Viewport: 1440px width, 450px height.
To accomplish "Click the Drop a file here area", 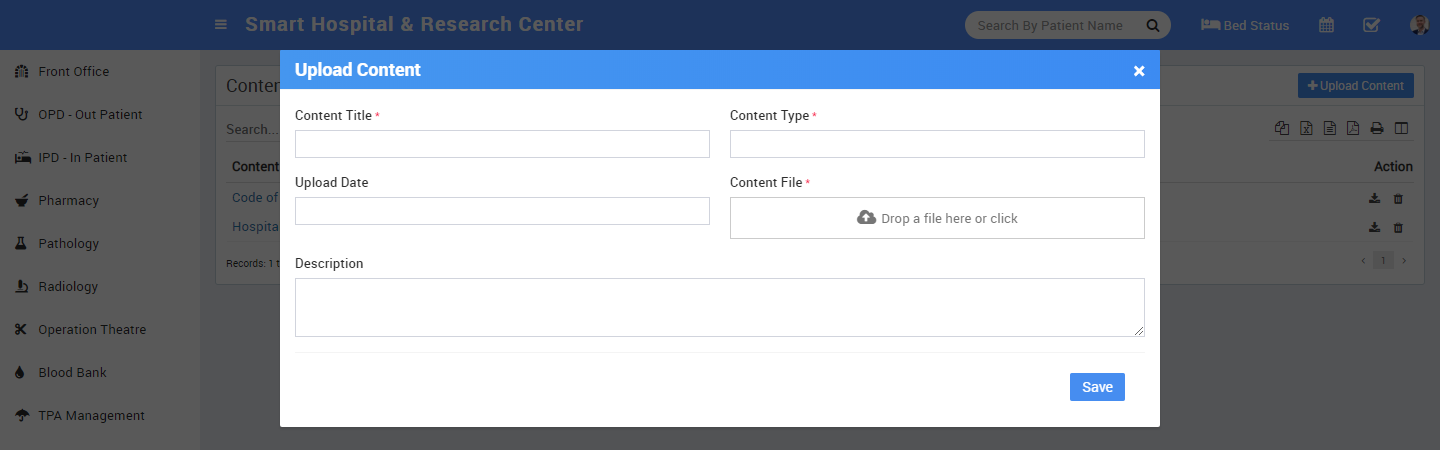I will click(x=937, y=218).
